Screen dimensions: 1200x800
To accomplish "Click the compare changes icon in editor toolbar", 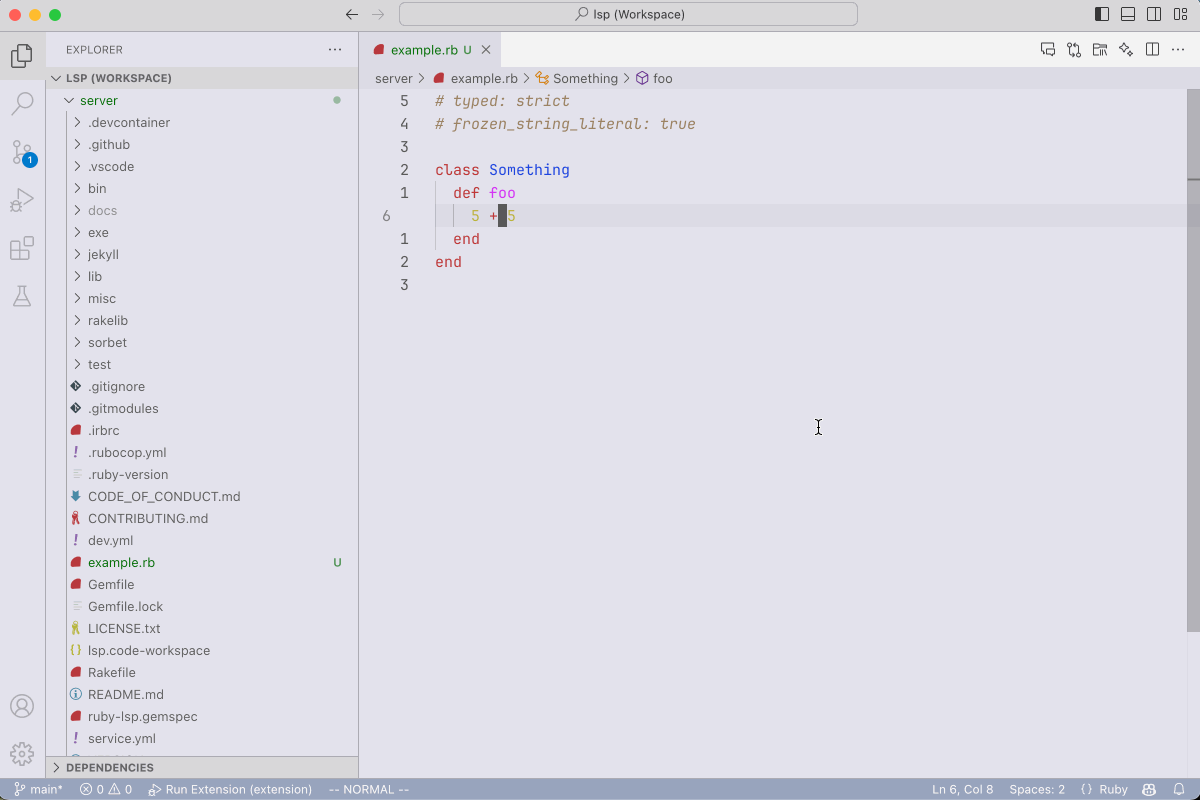I will [1074, 49].
